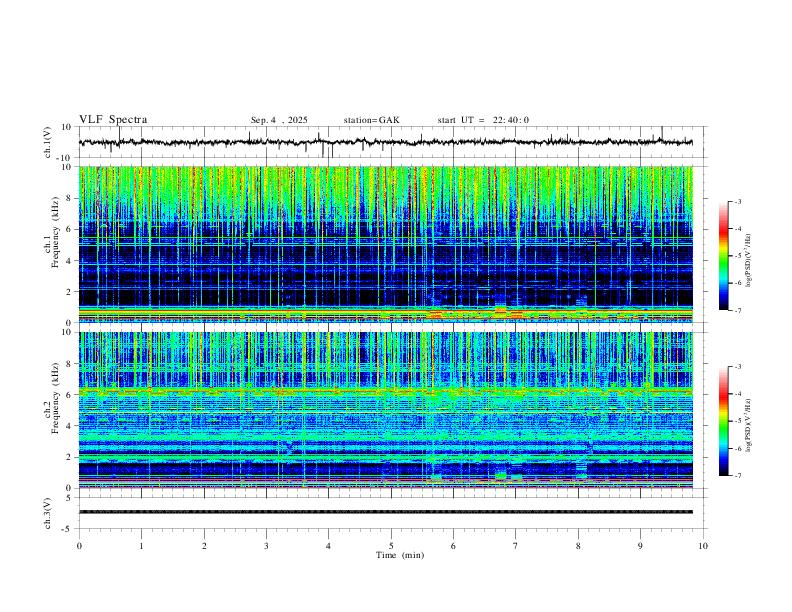This screenshot has width=792, height=612.
Task: Click time axis tick label "5"
Action: point(391,546)
